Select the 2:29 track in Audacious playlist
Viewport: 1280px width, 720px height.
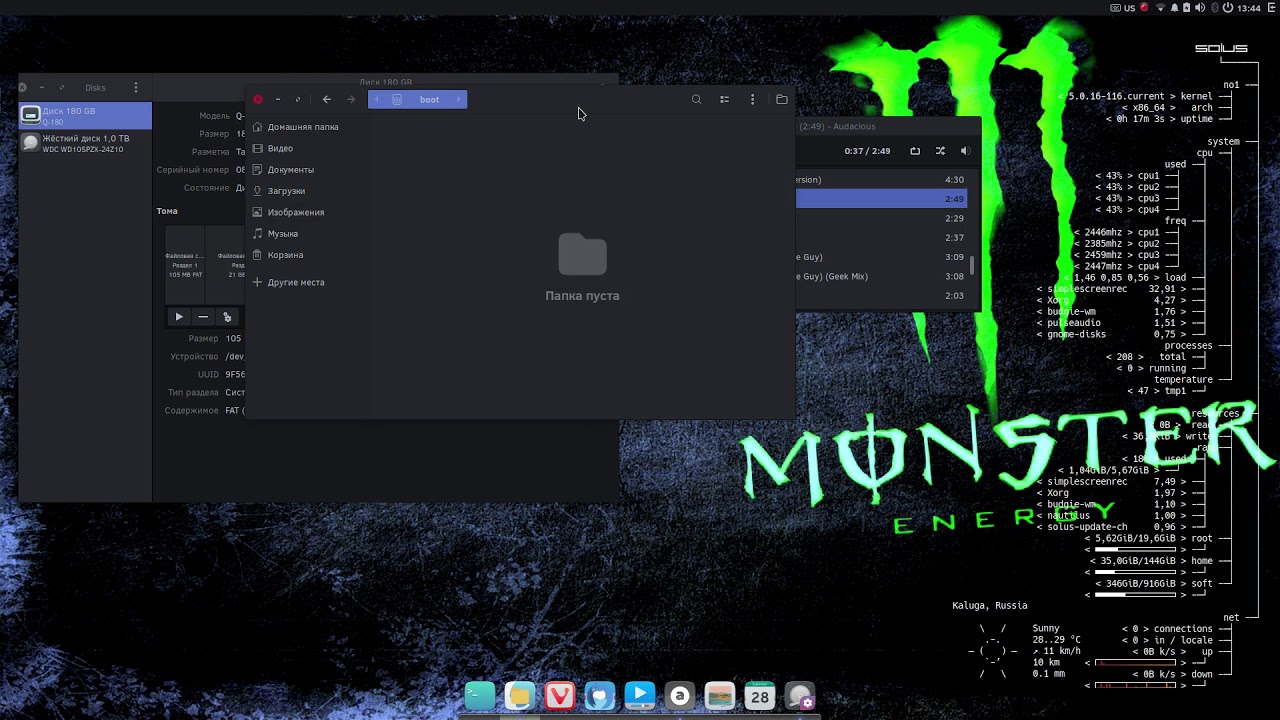(881, 218)
